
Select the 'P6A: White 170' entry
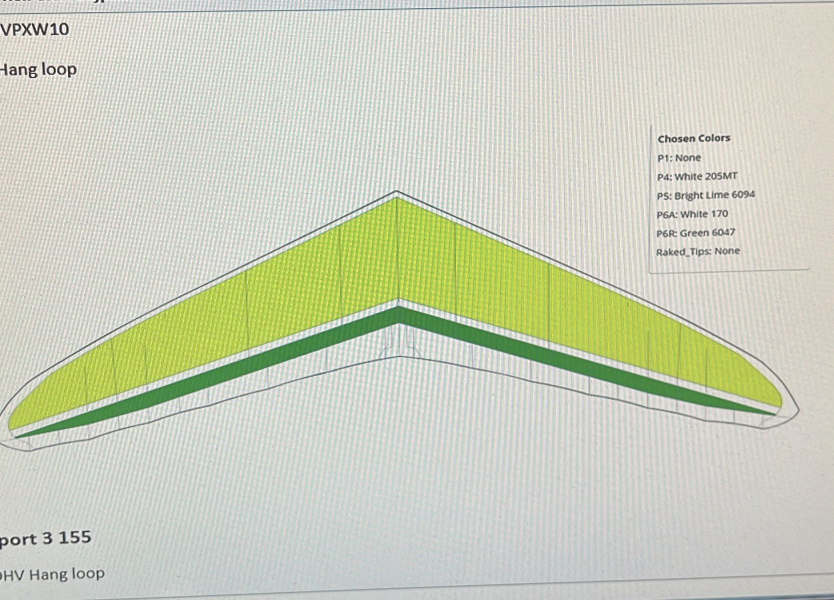coord(693,214)
